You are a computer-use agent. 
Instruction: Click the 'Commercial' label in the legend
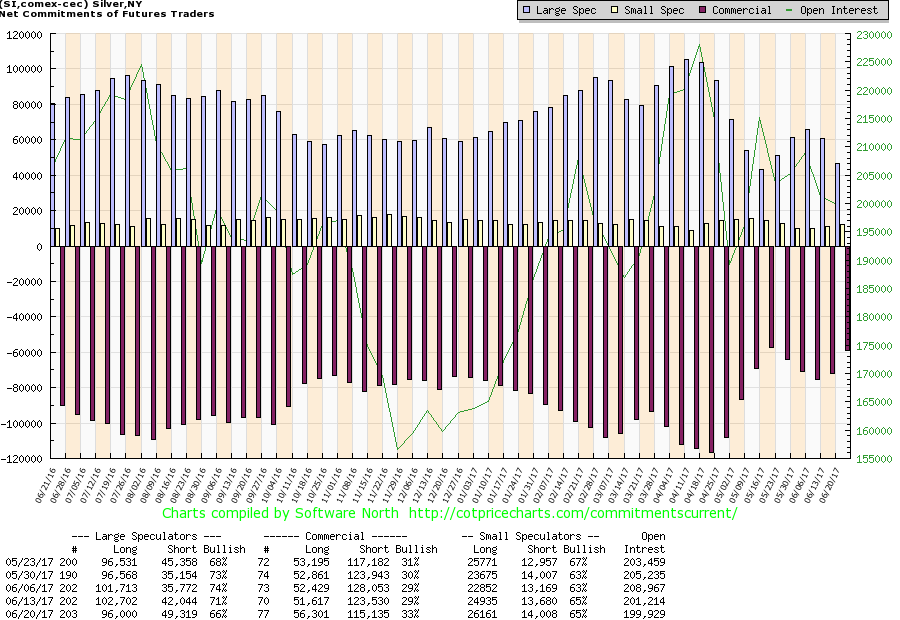pos(743,10)
